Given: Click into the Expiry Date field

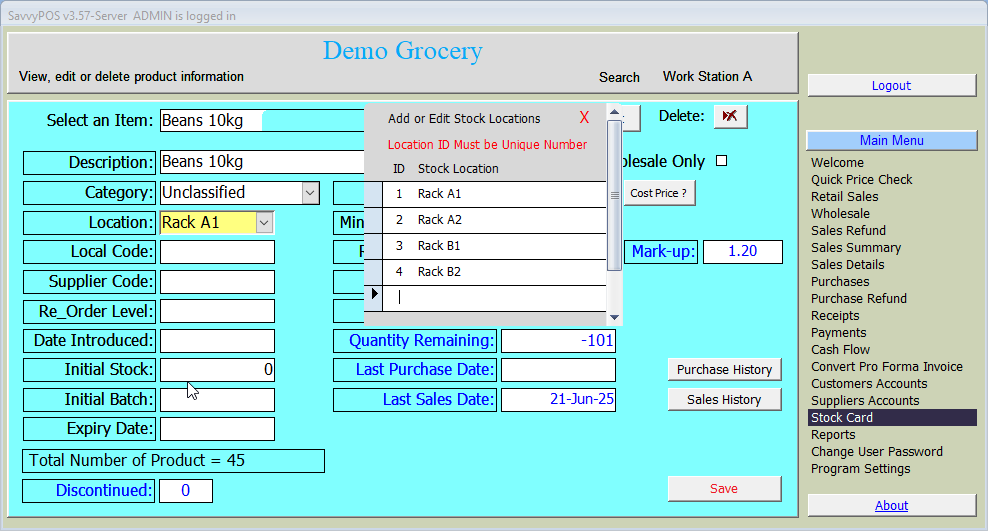Looking at the screenshot, I should [x=217, y=429].
